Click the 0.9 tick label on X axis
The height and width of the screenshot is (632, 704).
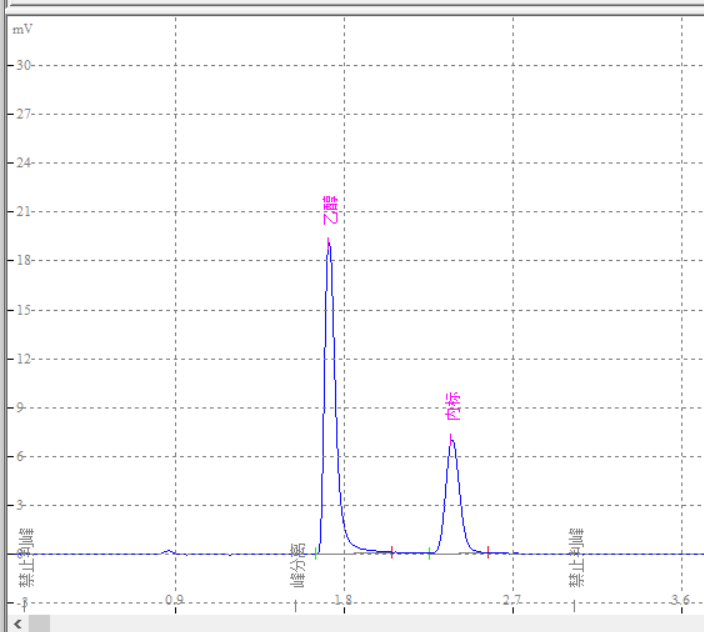(175, 600)
